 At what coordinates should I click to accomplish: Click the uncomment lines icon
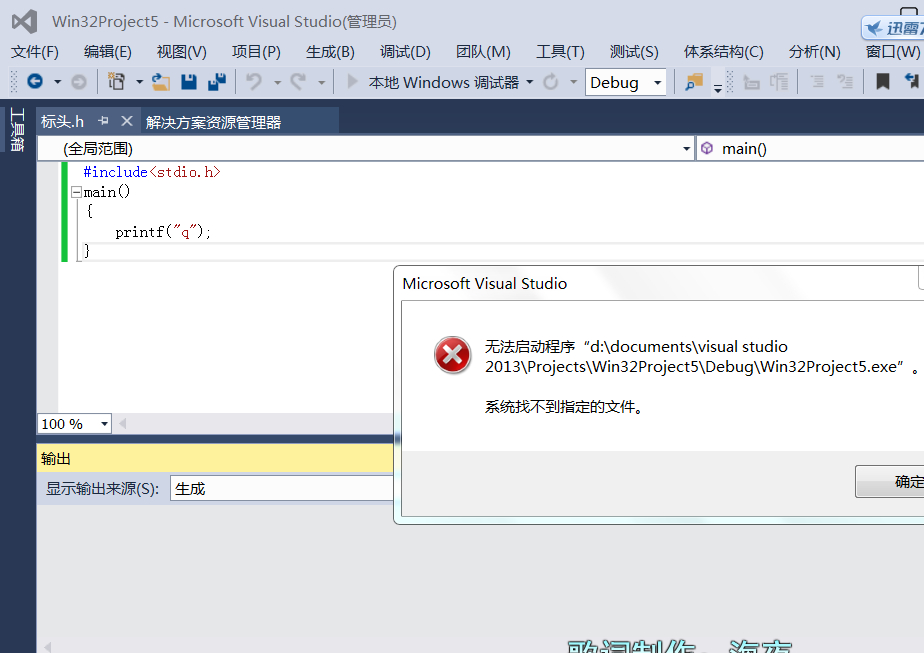point(845,82)
